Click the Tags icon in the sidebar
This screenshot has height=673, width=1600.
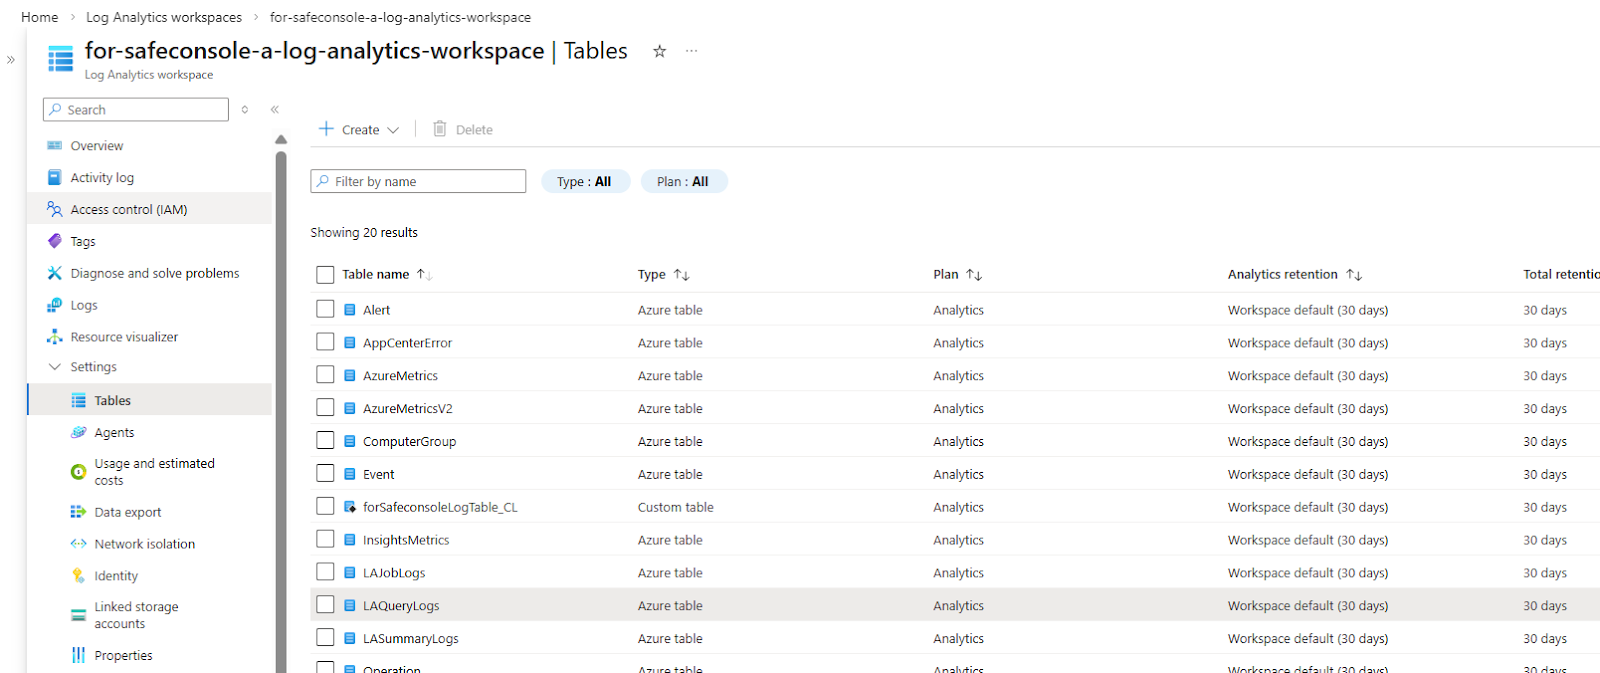tap(55, 242)
